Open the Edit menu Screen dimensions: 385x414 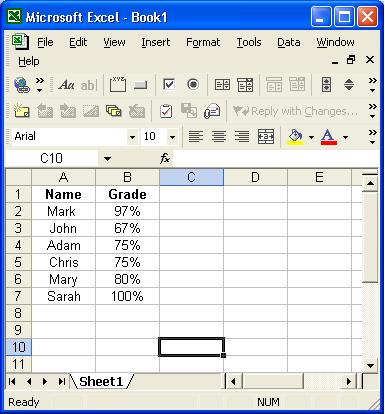[78, 42]
